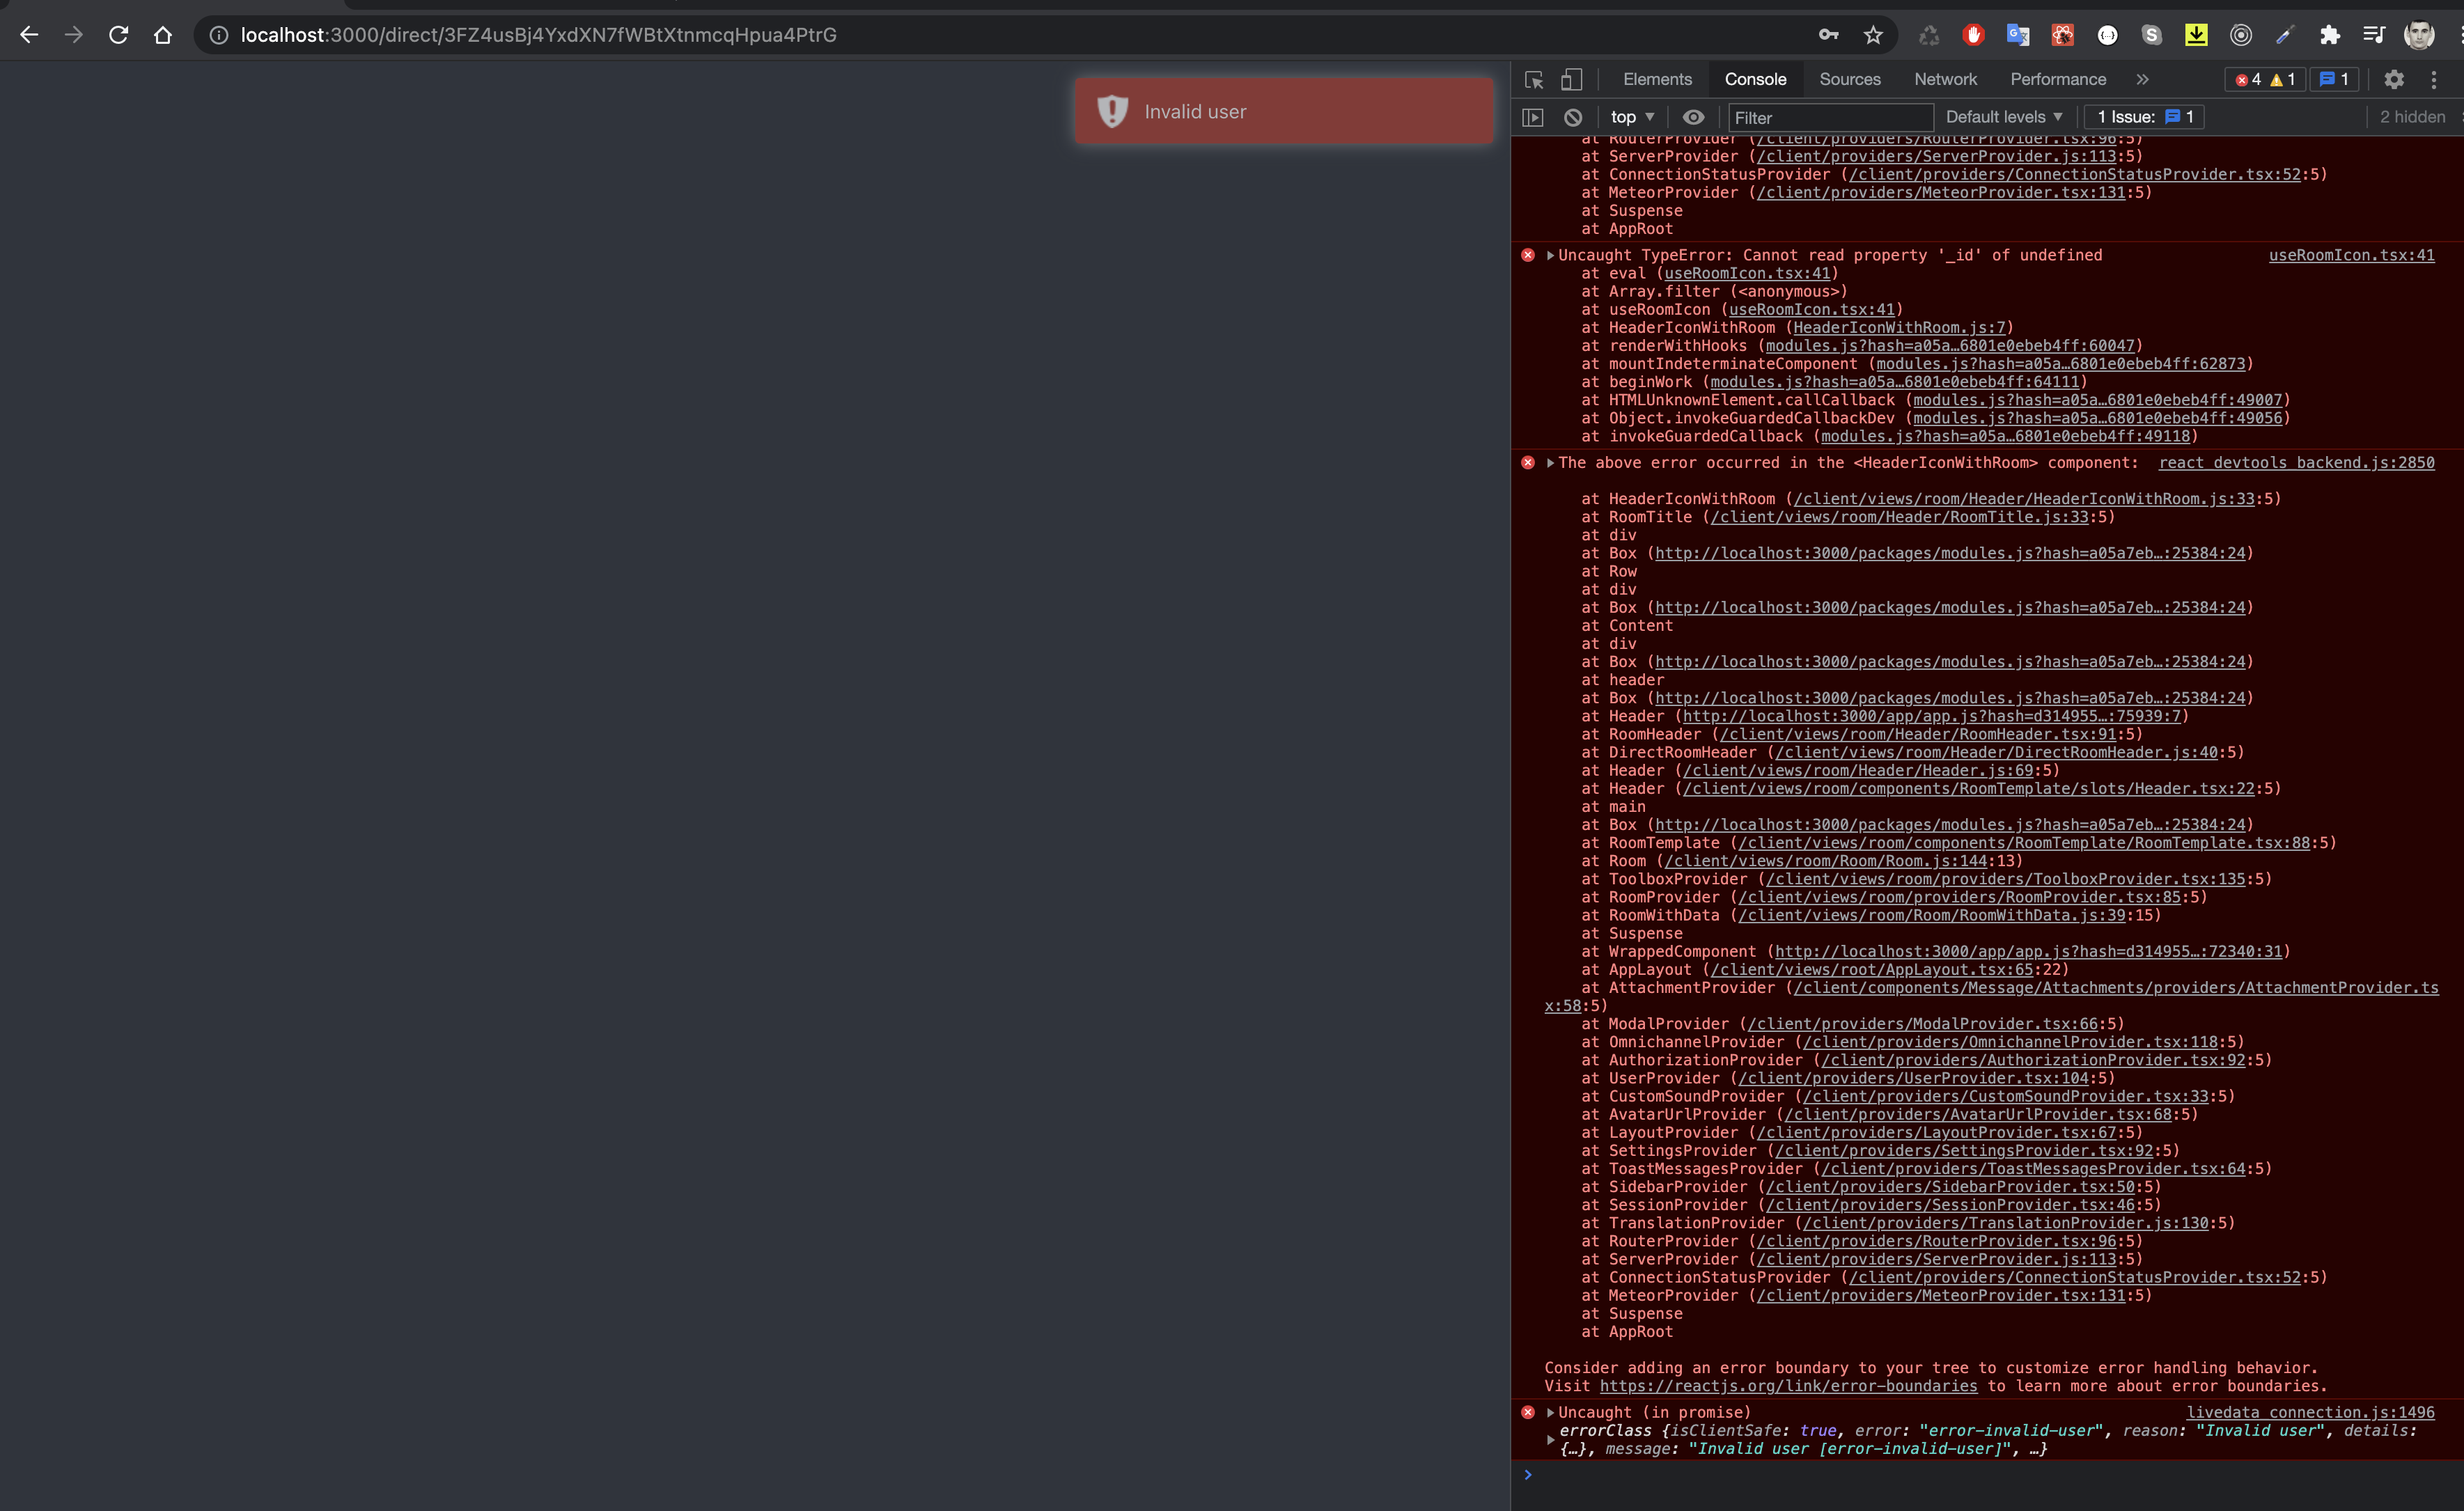Open the reactjs.org error-boundaries link
2464x1511 pixels.
coord(1788,1386)
